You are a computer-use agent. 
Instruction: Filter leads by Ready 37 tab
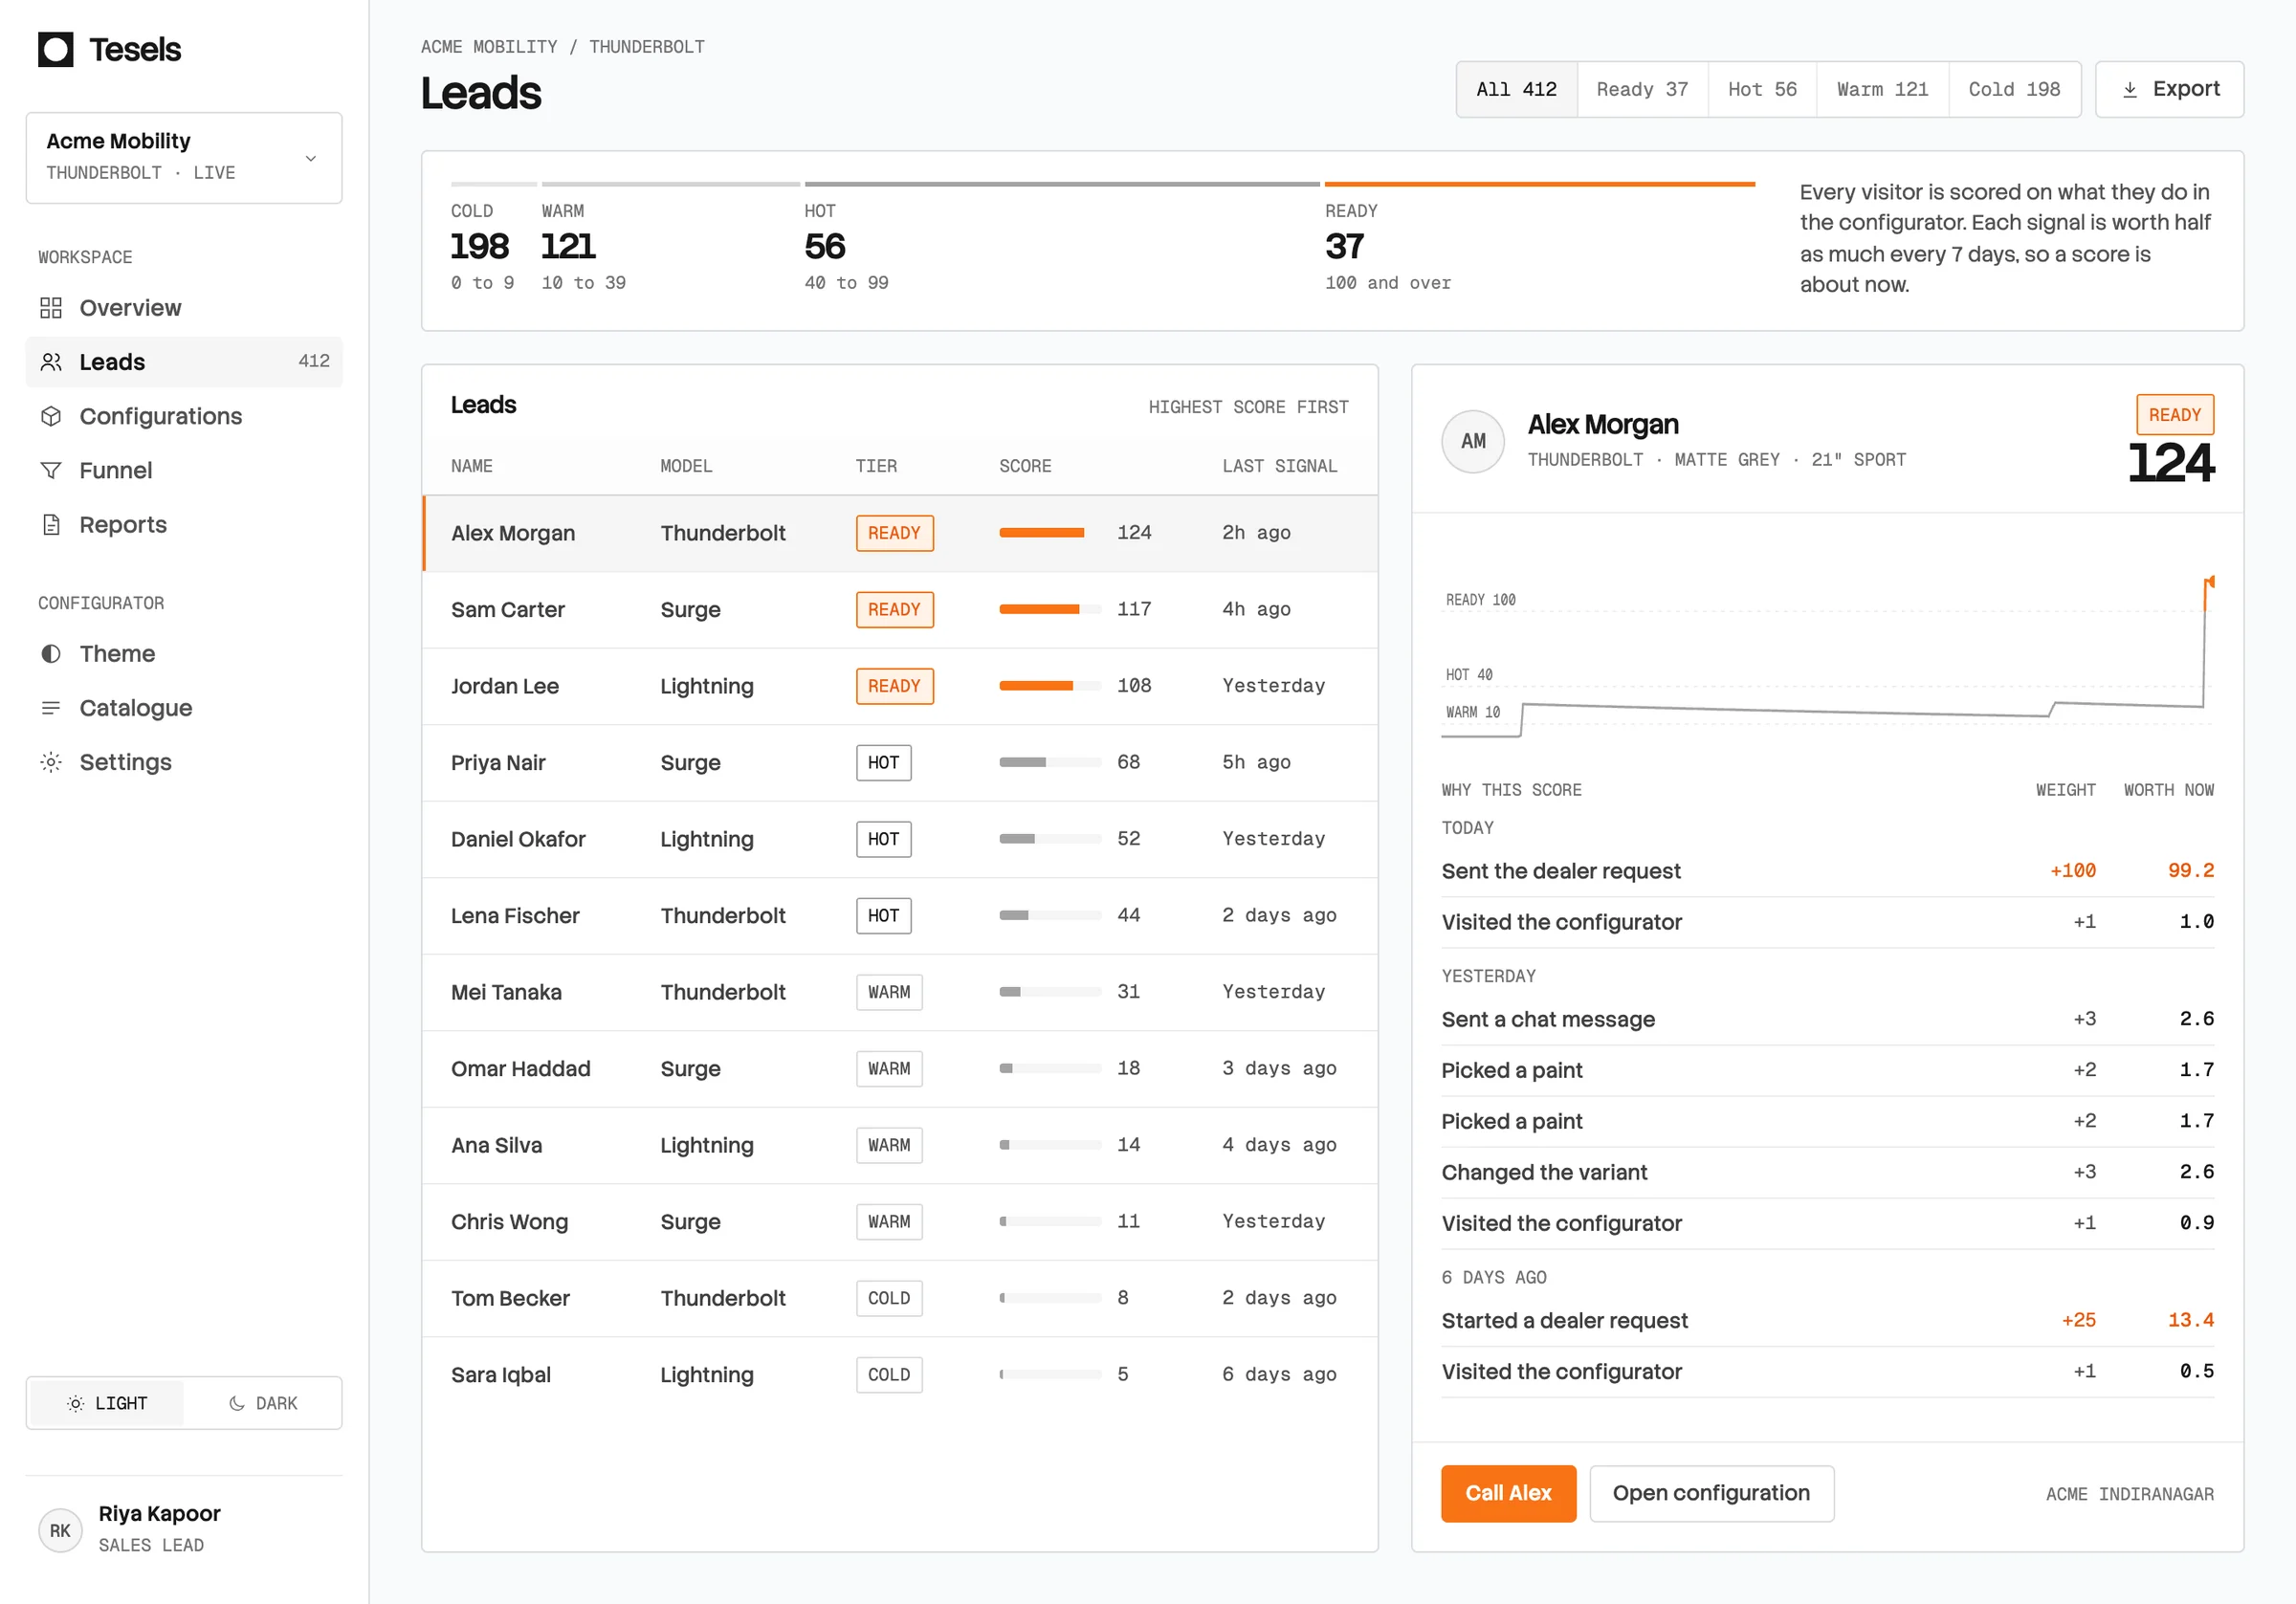[1642, 89]
